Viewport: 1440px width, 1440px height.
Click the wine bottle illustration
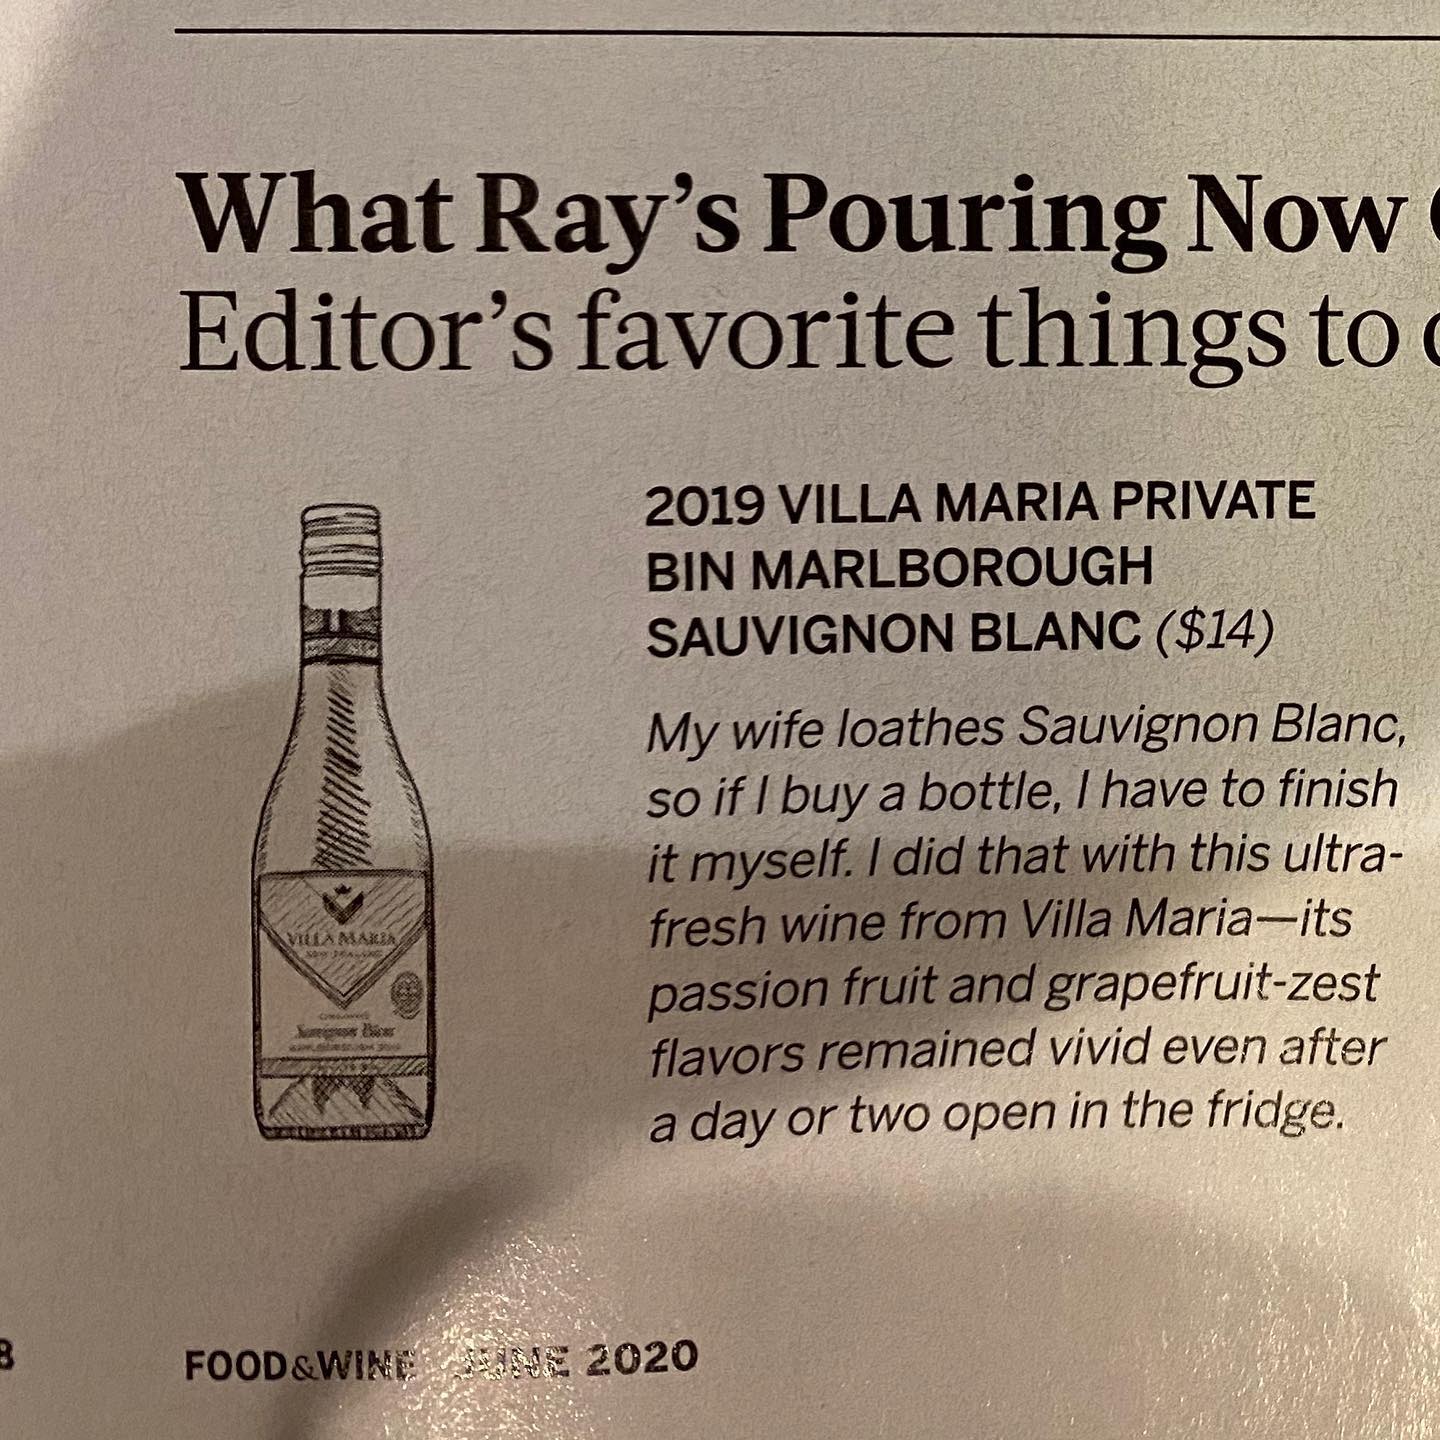342,820
